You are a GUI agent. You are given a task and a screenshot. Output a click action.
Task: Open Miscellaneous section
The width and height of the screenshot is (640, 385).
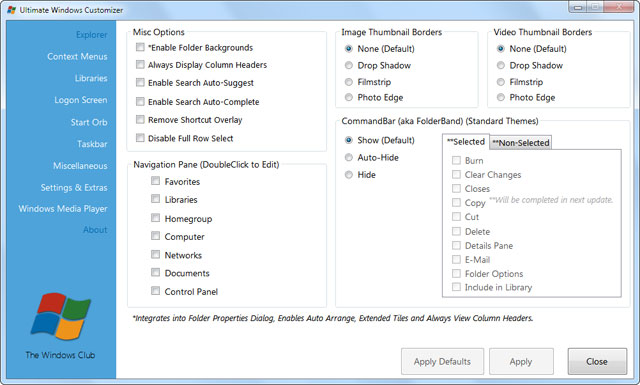tap(80, 166)
